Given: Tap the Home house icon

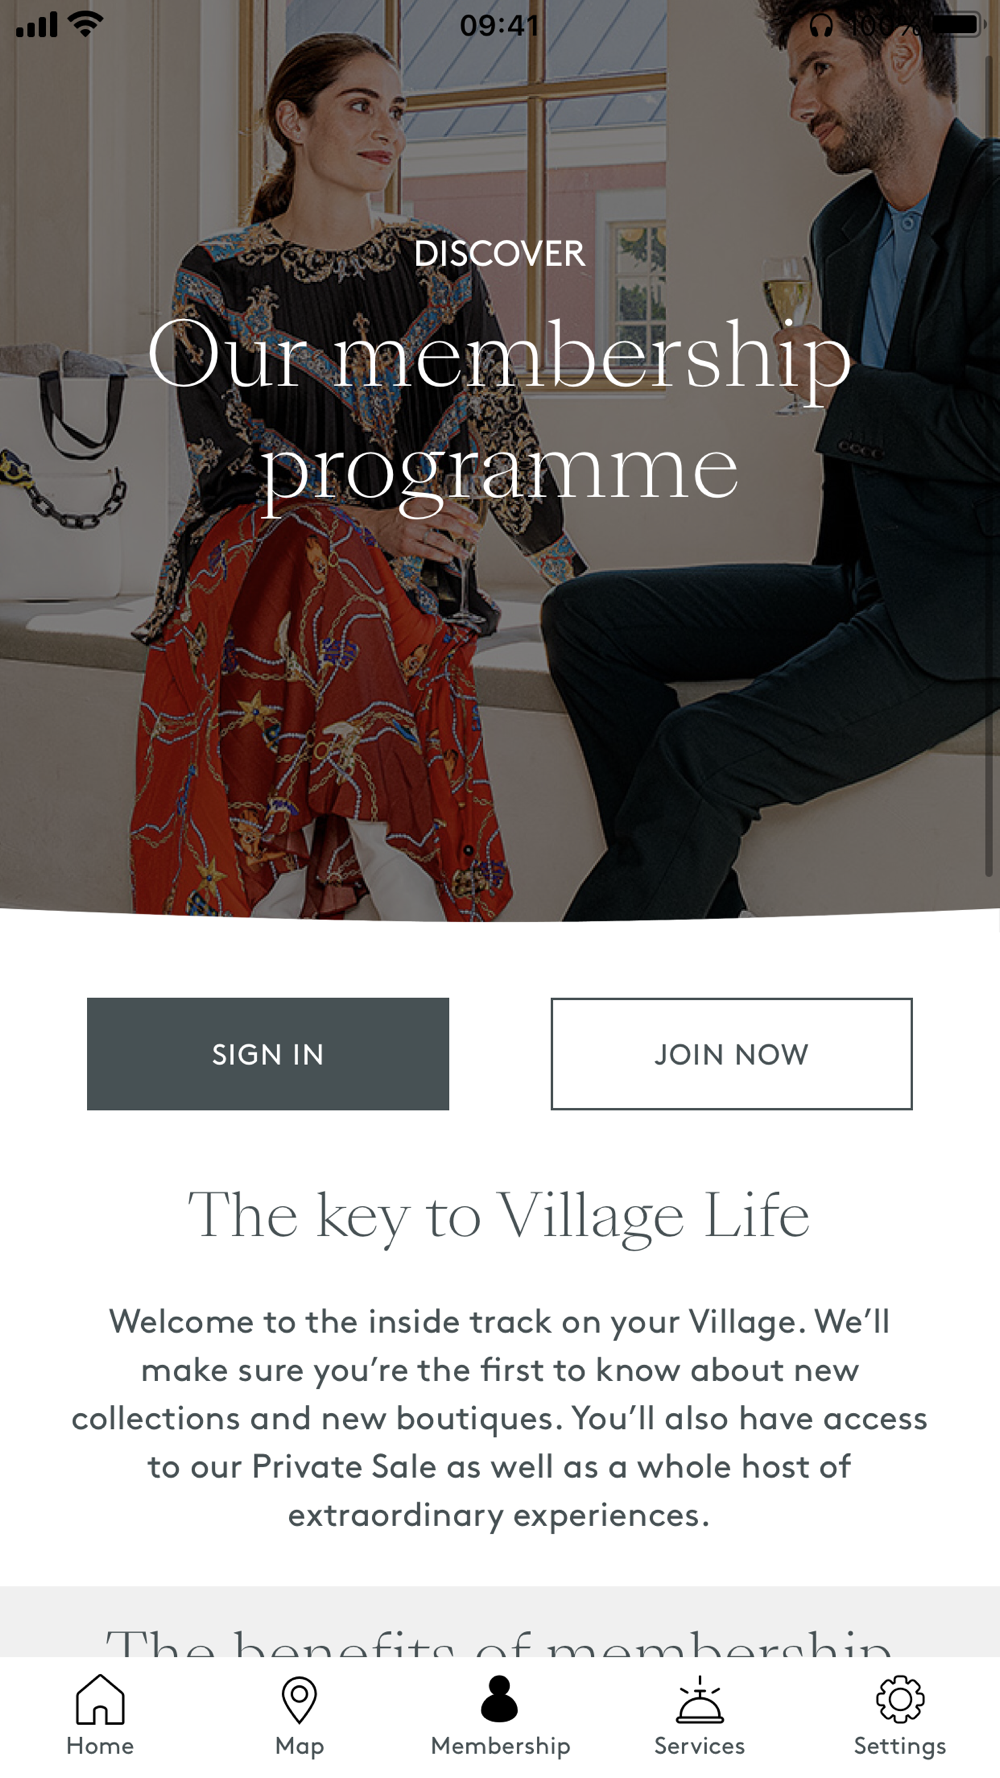Looking at the screenshot, I should coord(100,1699).
